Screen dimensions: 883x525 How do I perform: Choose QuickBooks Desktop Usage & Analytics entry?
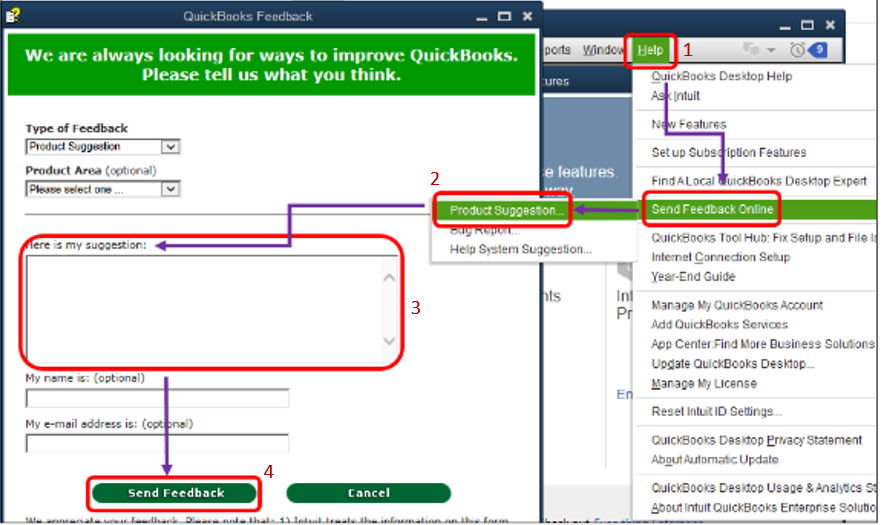tap(764, 488)
